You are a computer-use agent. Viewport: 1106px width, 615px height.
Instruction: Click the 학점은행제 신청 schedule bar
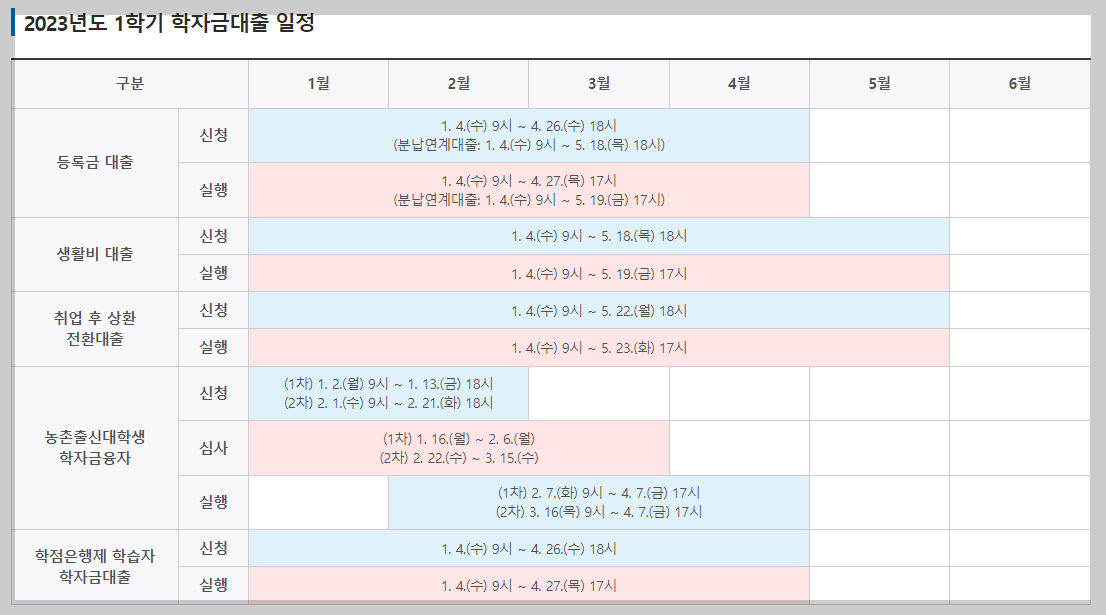[528, 548]
